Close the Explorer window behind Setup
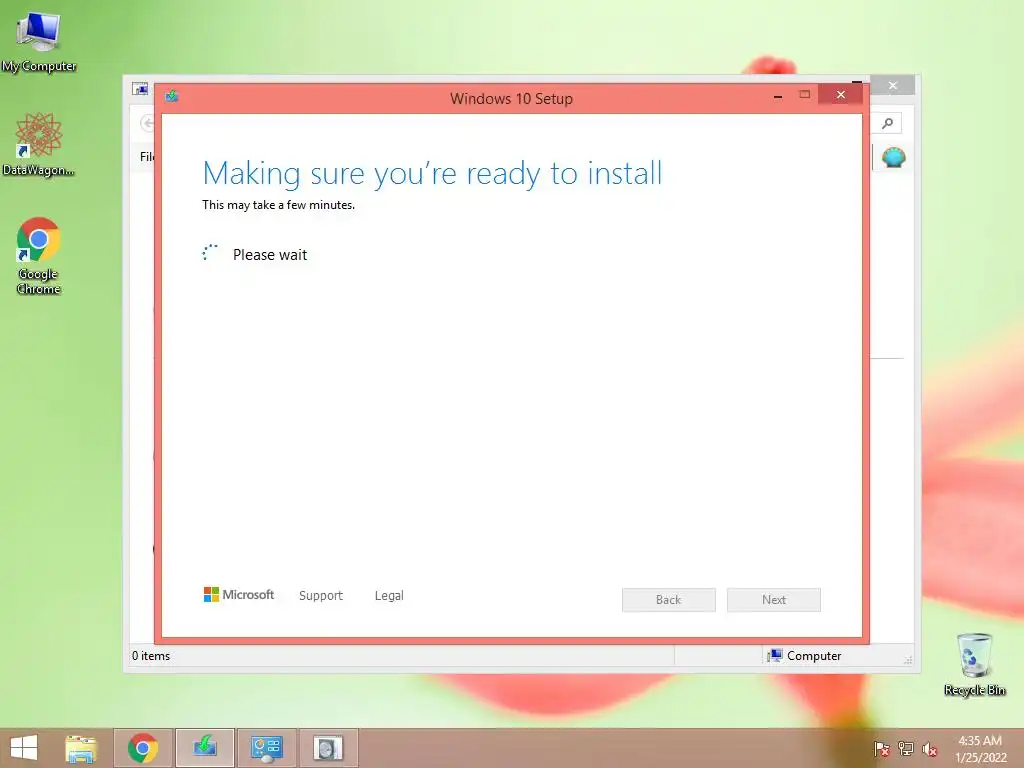 tap(893, 86)
